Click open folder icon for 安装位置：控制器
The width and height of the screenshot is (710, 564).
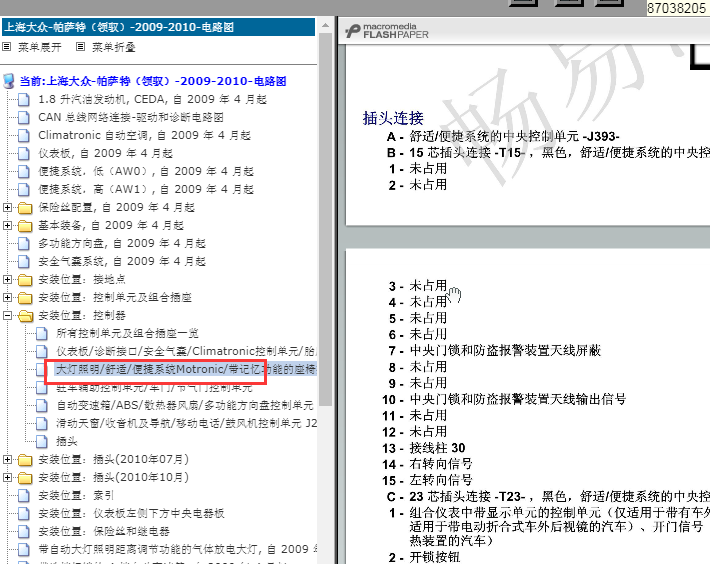pos(26,315)
